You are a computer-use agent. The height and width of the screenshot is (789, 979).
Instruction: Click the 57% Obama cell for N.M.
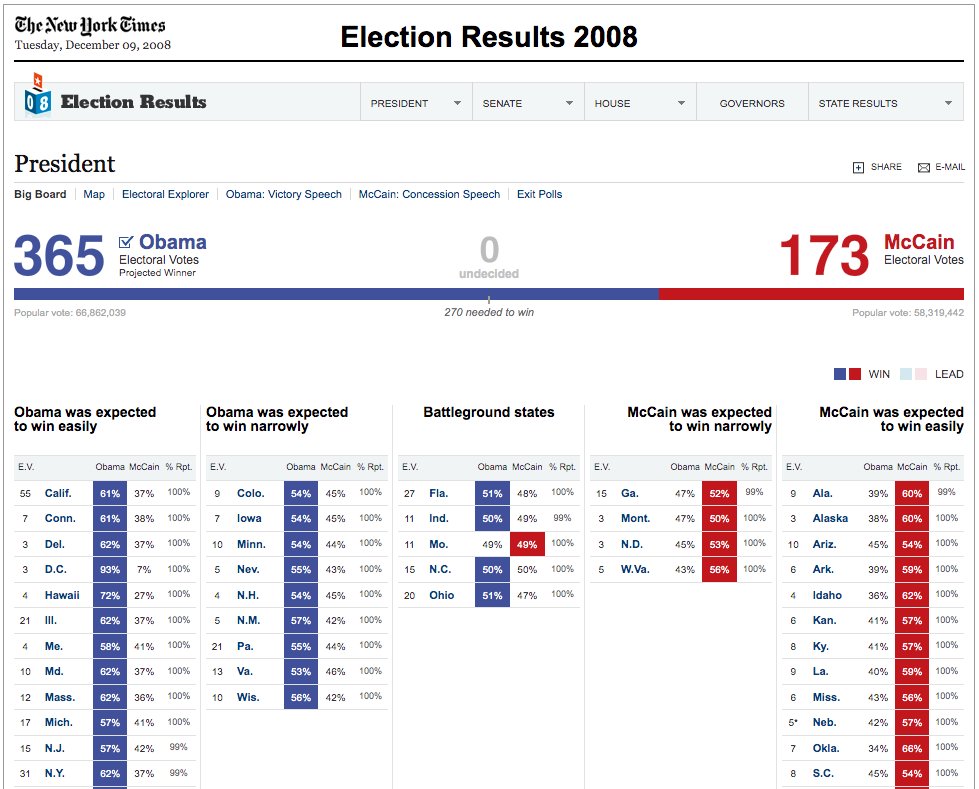[301, 620]
